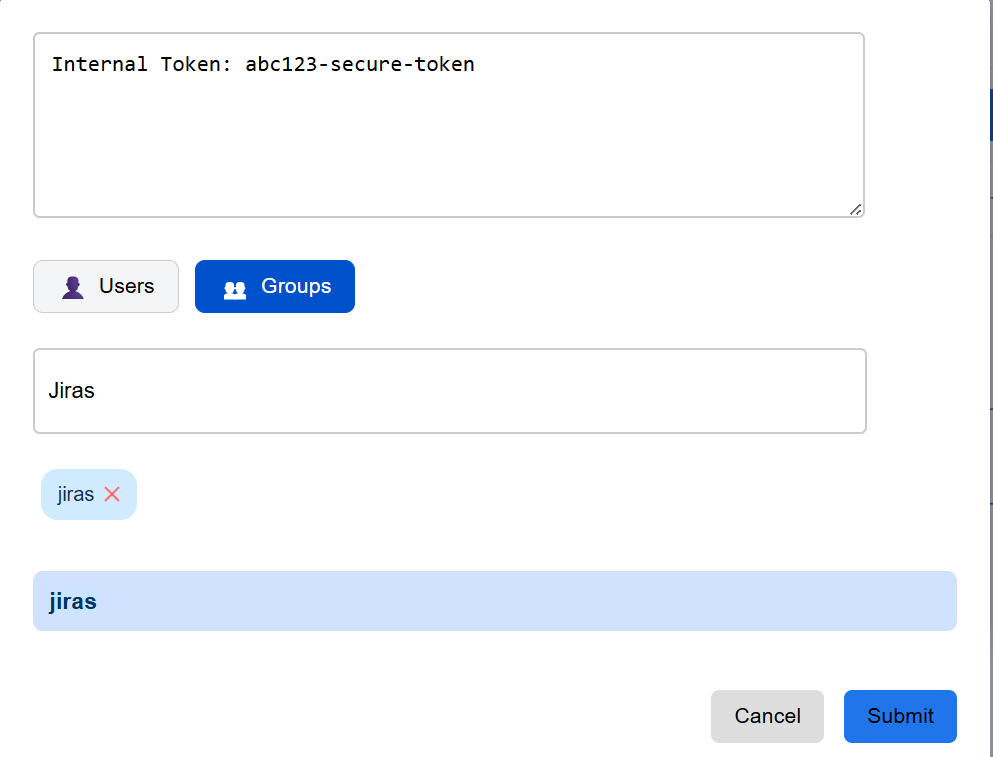Switch to the Users tab

(106, 287)
